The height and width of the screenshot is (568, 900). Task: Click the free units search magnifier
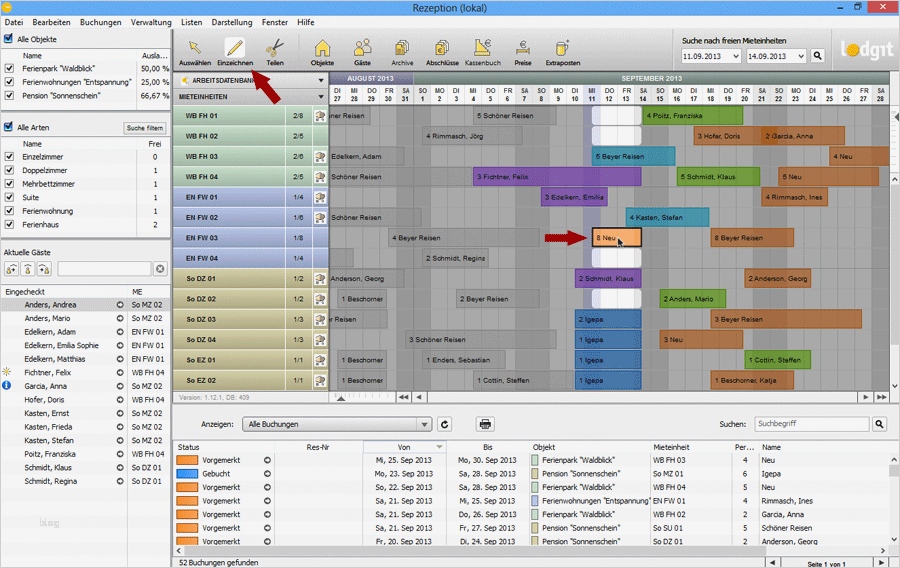(817, 56)
